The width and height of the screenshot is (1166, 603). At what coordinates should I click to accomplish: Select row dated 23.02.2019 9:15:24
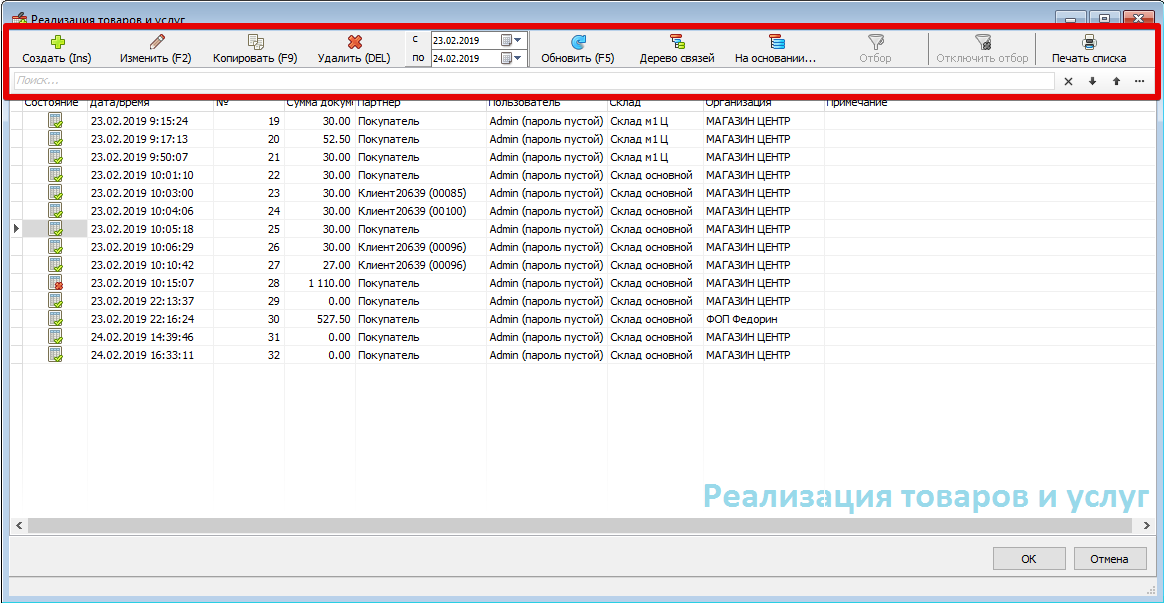point(583,121)
